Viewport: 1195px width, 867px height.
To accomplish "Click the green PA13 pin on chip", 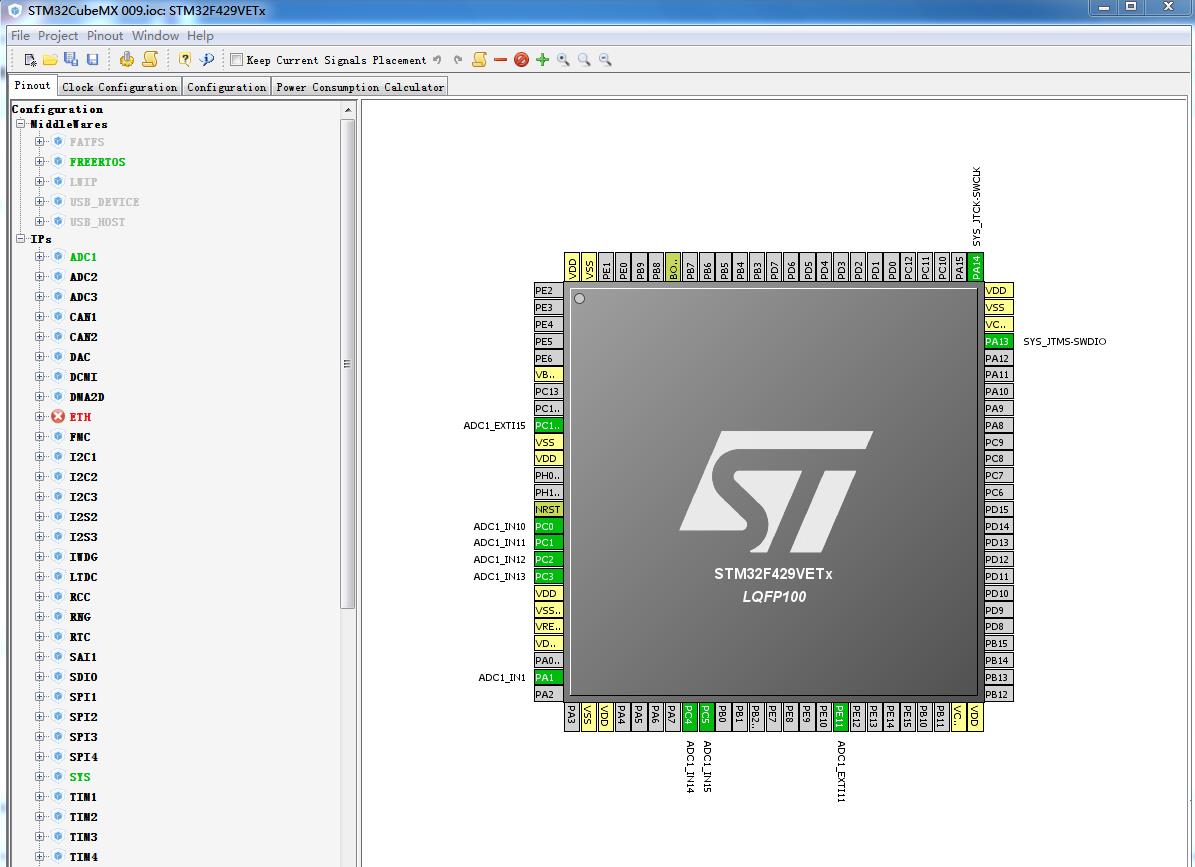I will pos(998,341).
